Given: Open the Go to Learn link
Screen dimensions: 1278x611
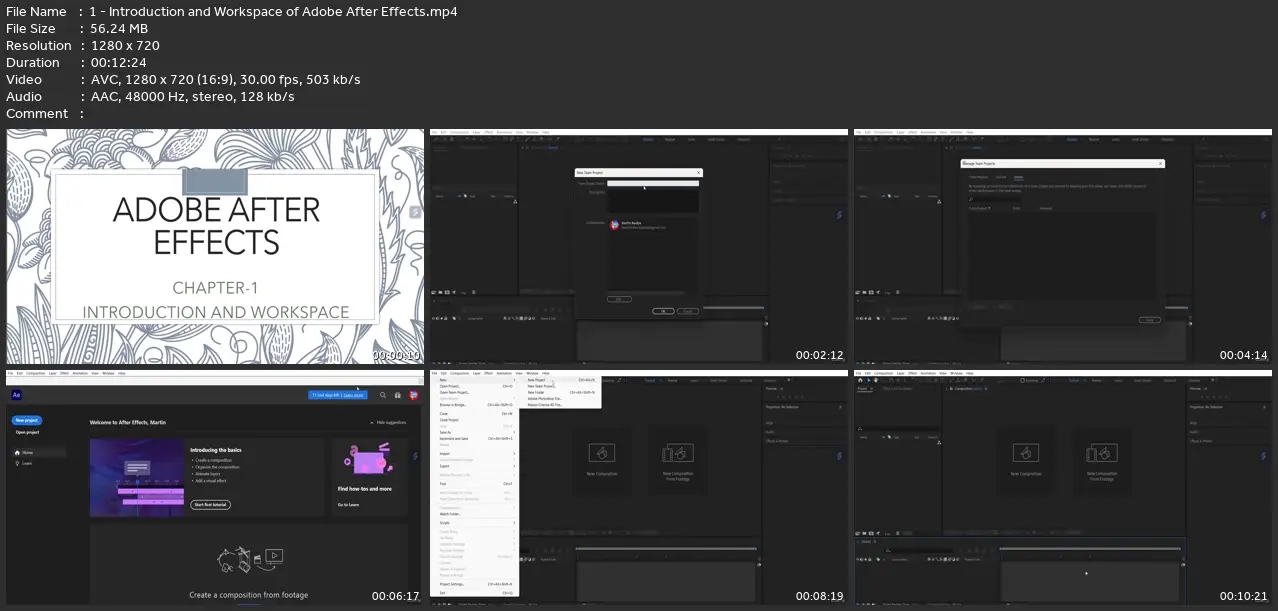Looking at the screenshot, I should point(348,505).
